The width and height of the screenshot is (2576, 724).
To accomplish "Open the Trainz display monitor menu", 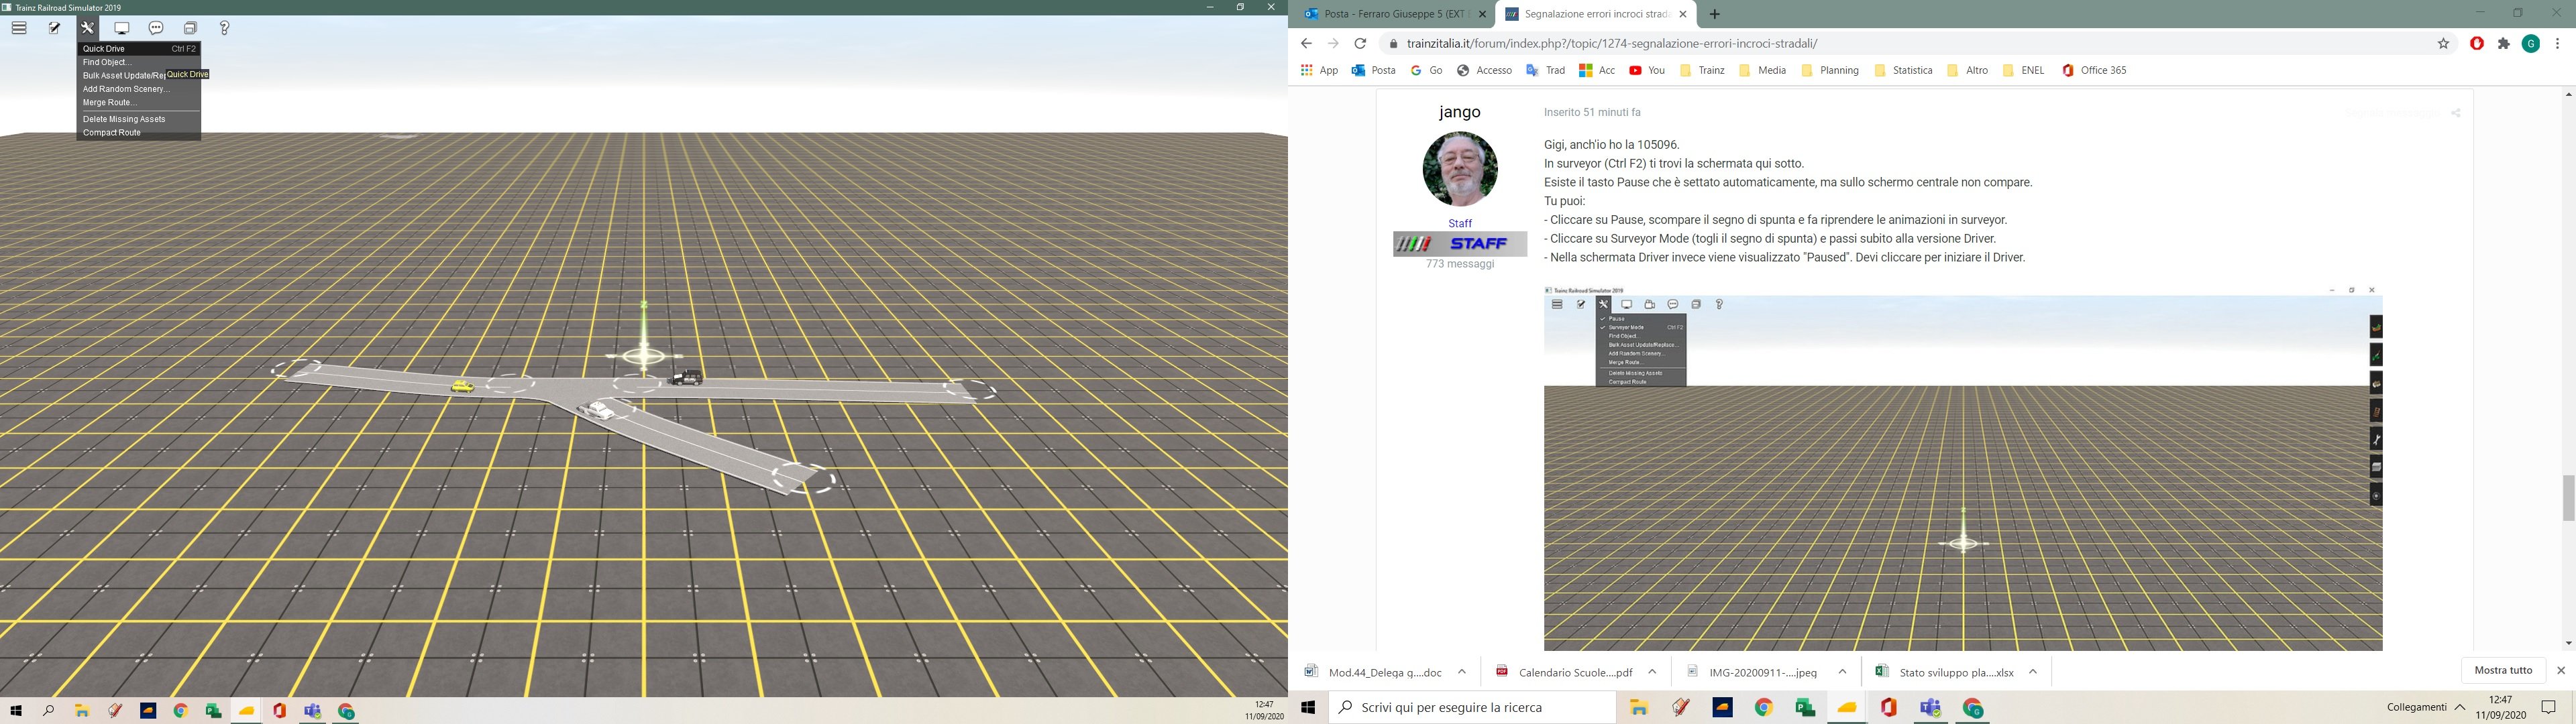I will (122, 28).
